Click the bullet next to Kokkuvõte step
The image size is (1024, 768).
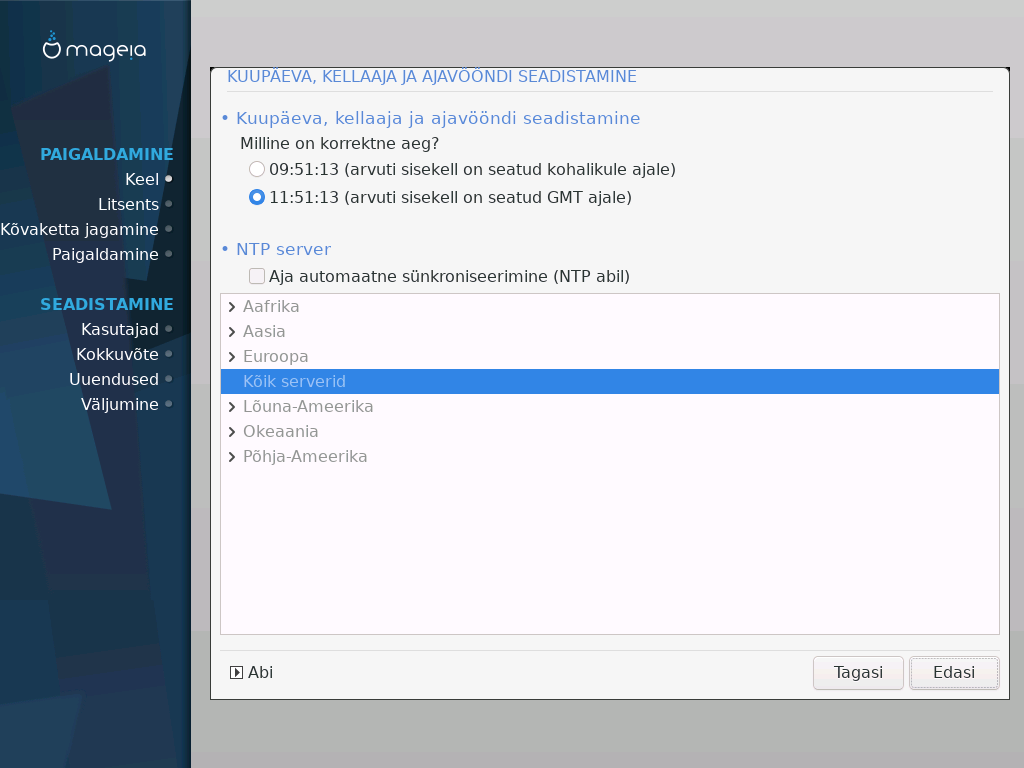pos(168,354)
